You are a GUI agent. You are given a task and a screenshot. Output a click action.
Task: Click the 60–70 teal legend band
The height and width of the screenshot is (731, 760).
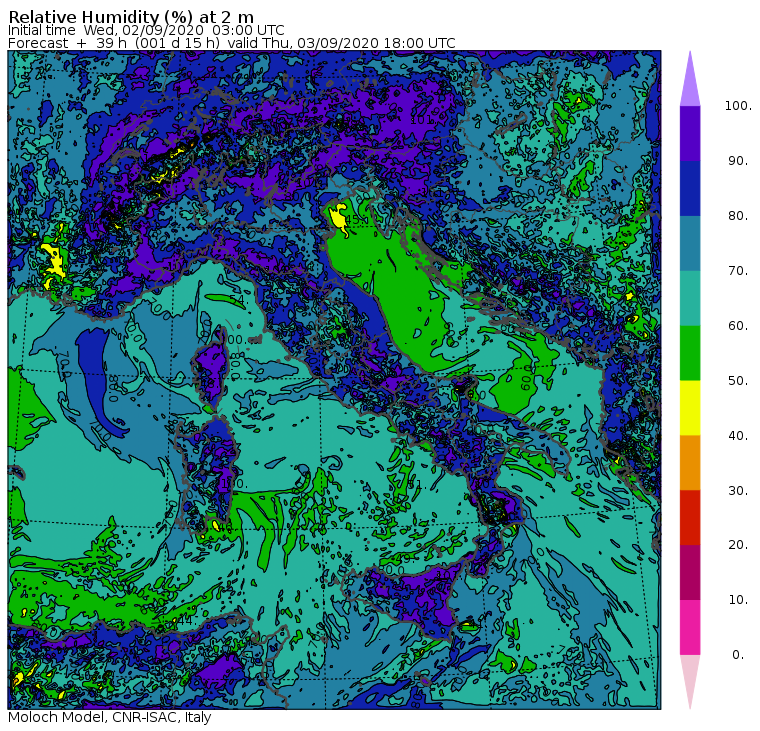[x=690, y=298]
